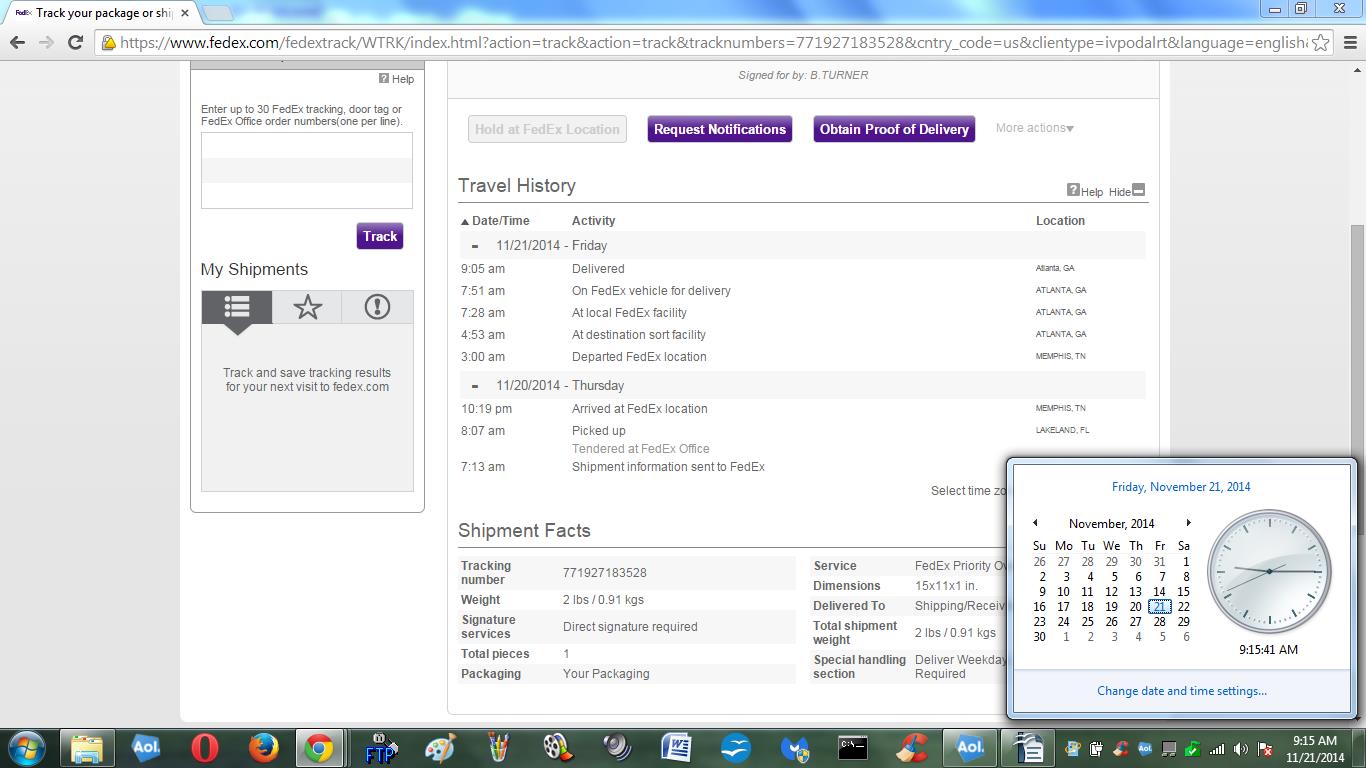
Task: Select the list view tab in My Shipments
Action: [237, 307]
